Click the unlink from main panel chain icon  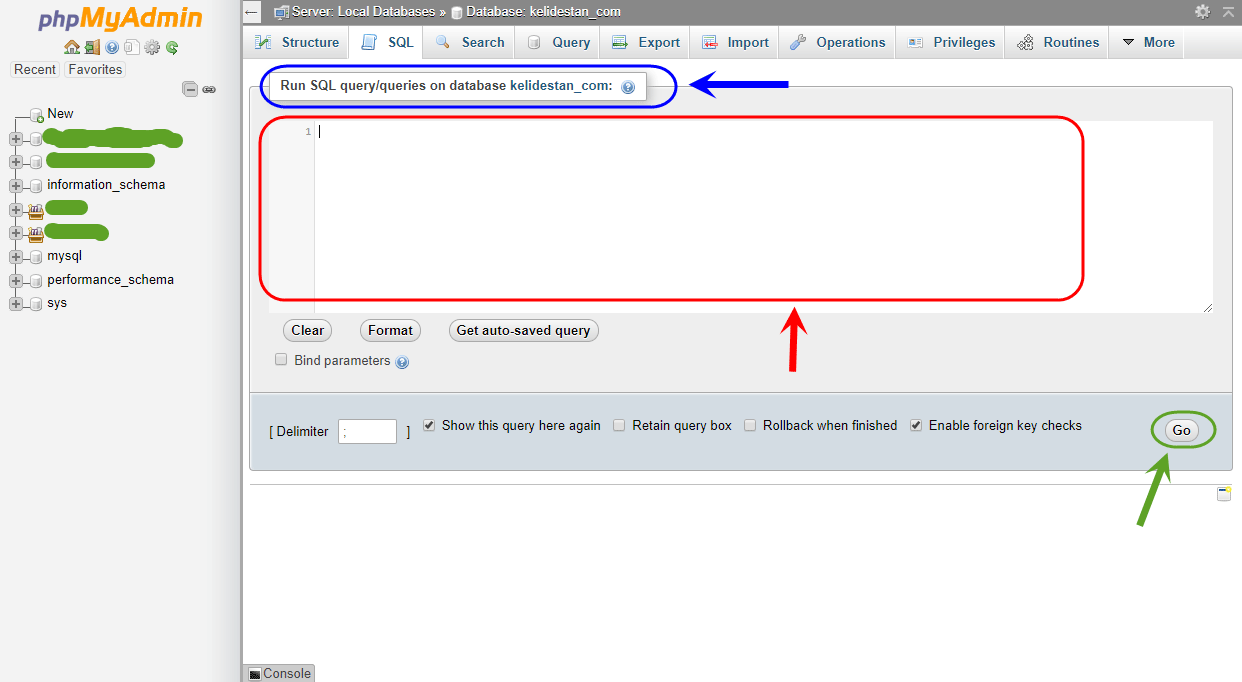pyautogui.click(x=209, y=89)
